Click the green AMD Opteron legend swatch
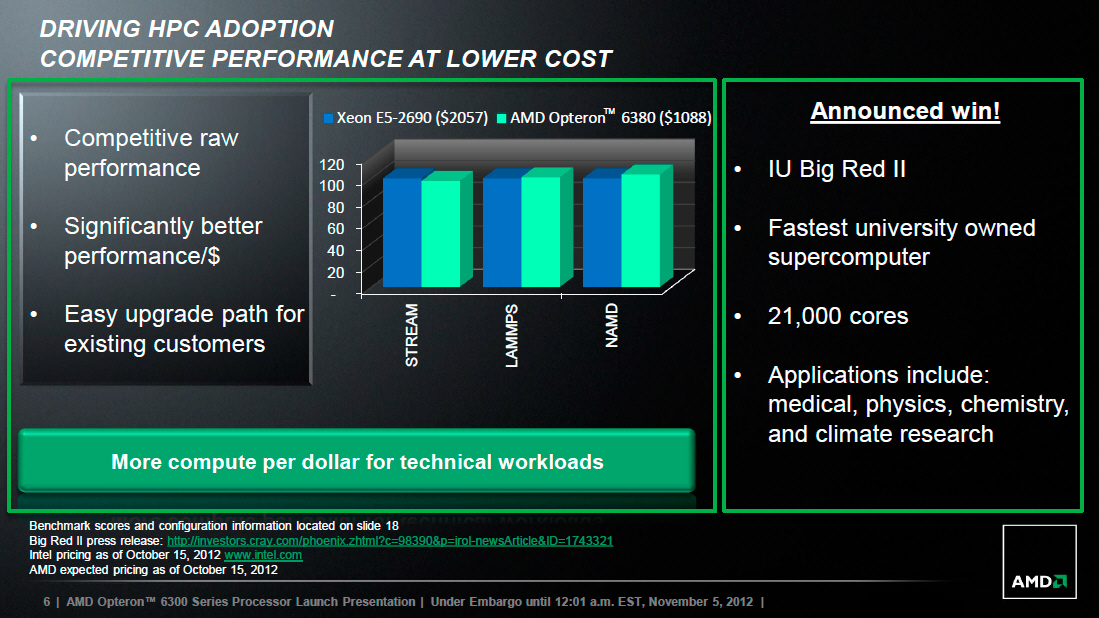1099x618 pixels. (501, 118)
